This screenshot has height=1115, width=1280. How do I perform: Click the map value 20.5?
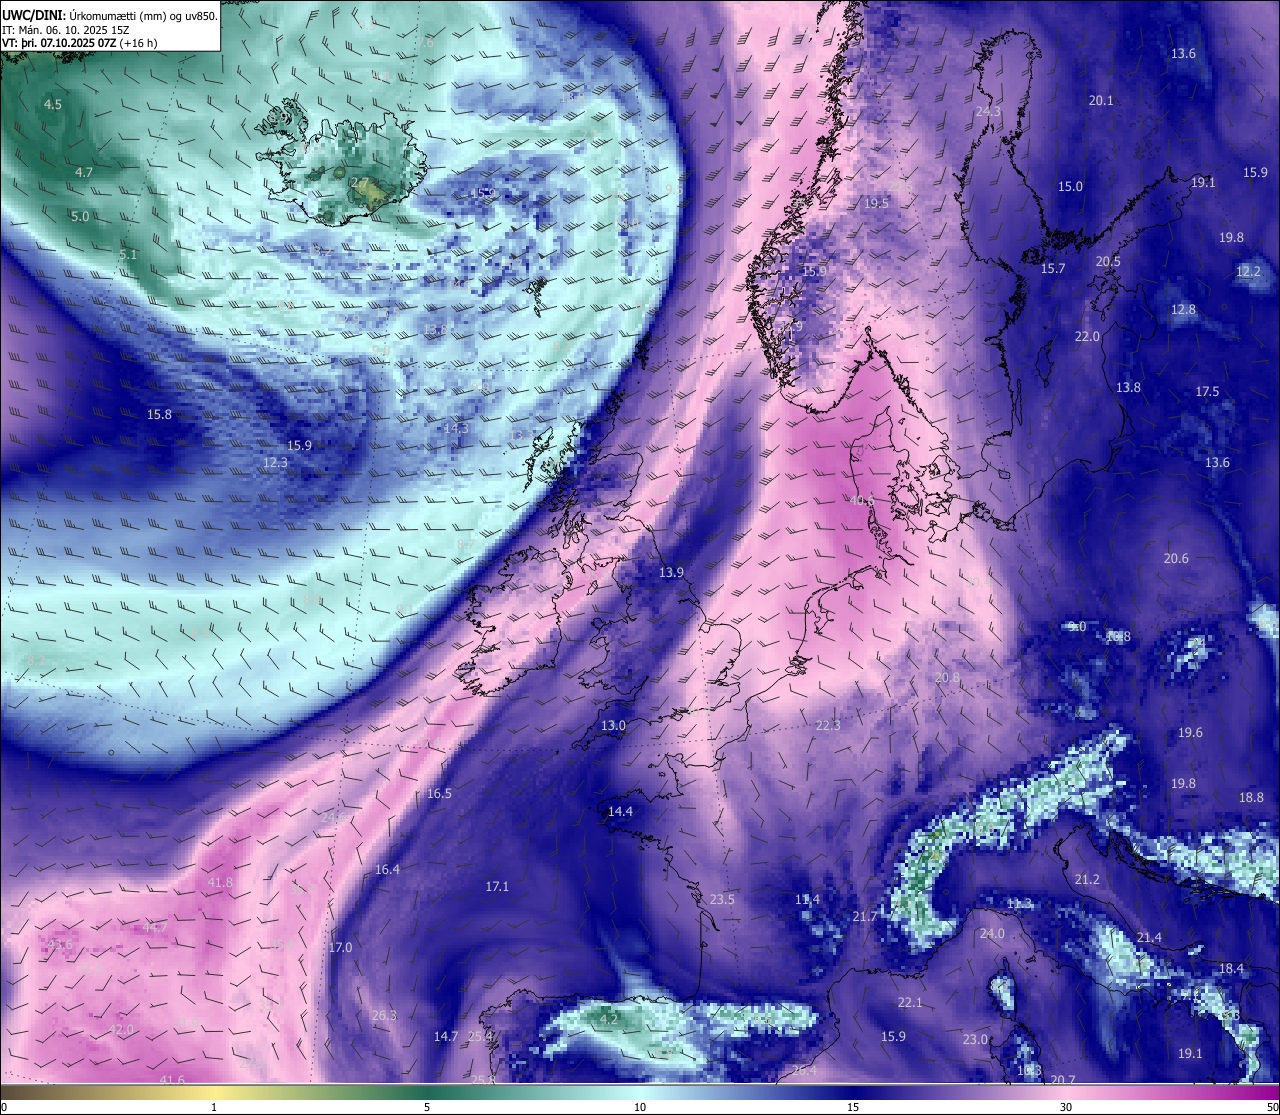coord(1108,261)
